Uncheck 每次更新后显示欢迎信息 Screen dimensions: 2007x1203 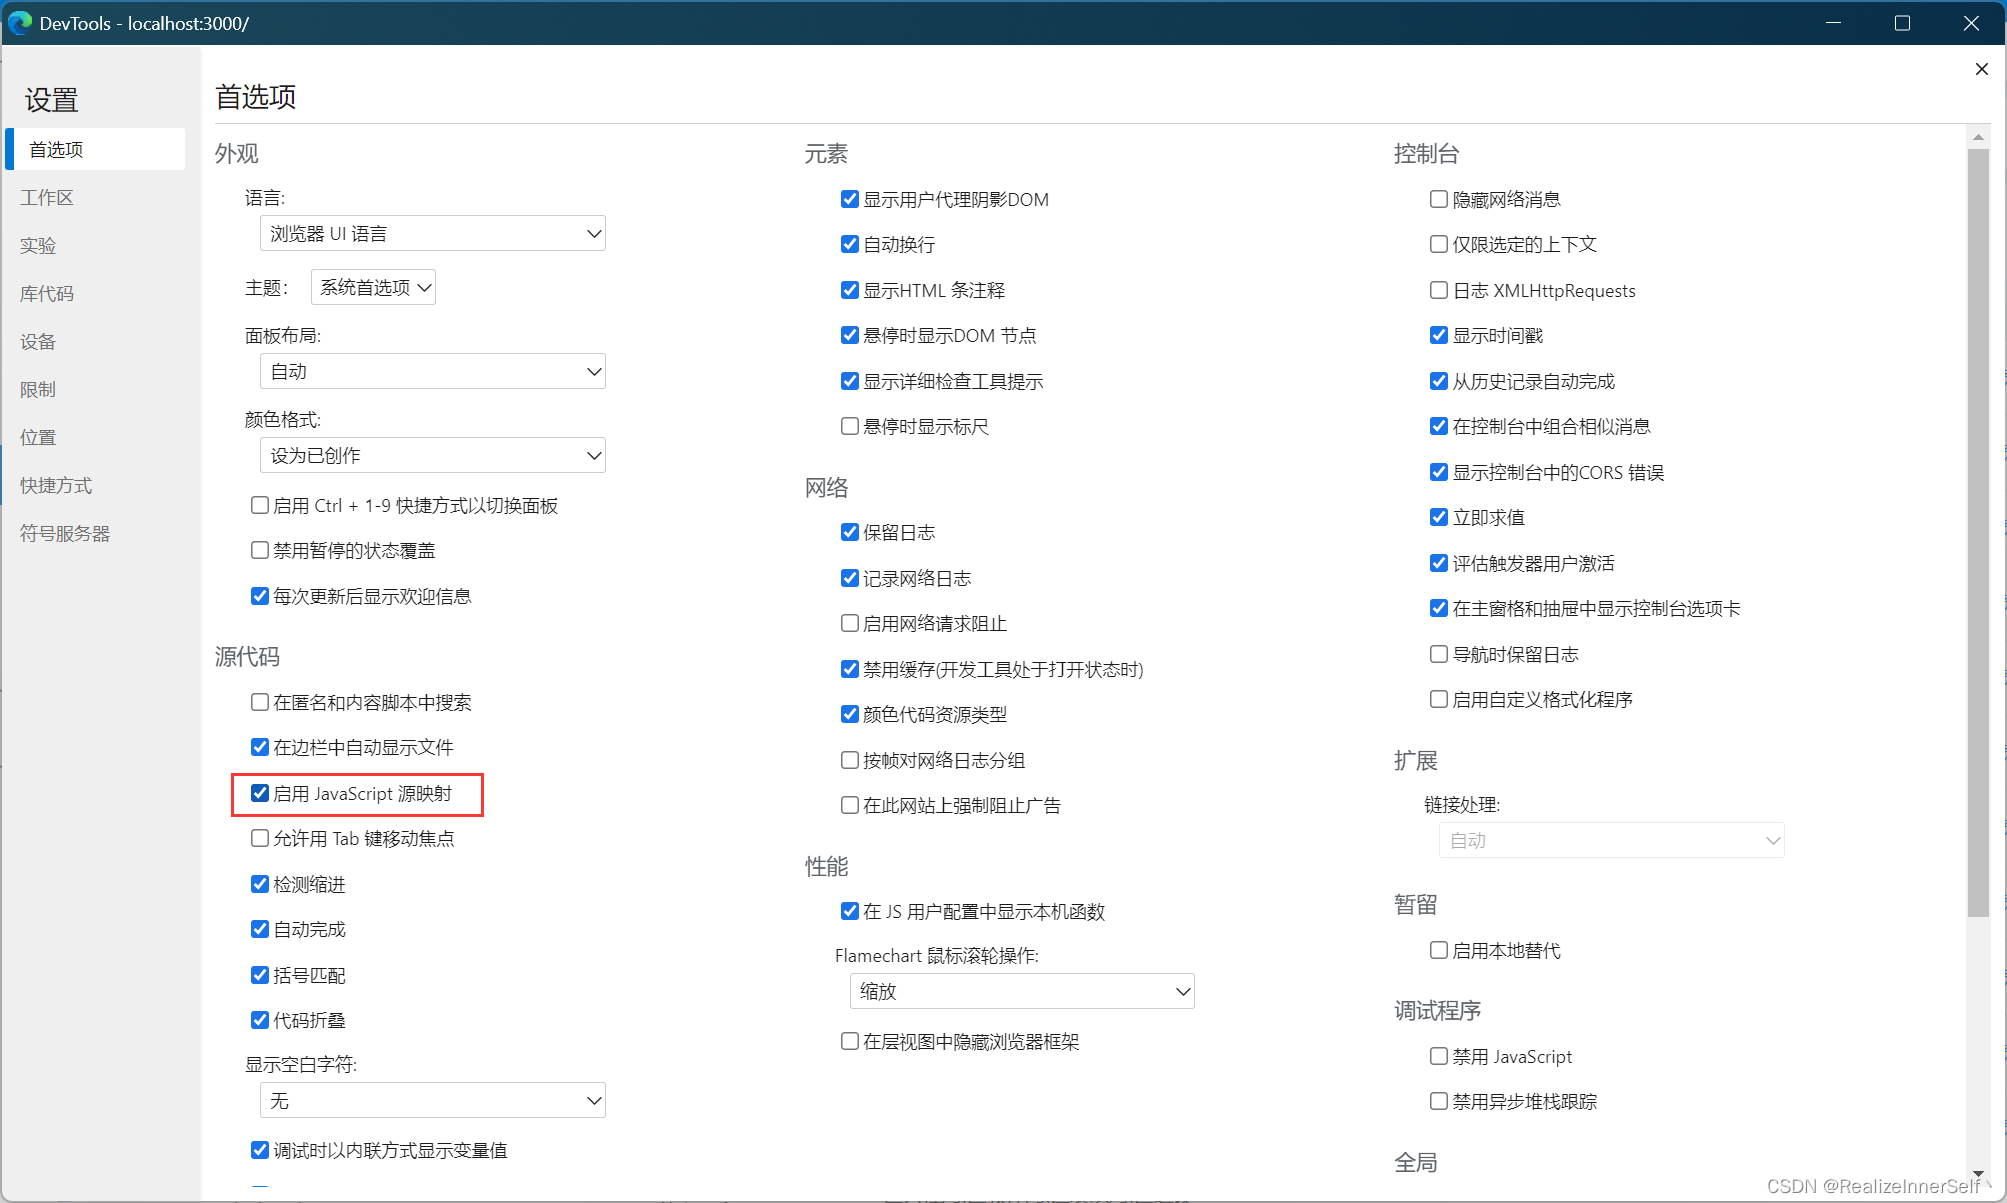click(260, 596)
